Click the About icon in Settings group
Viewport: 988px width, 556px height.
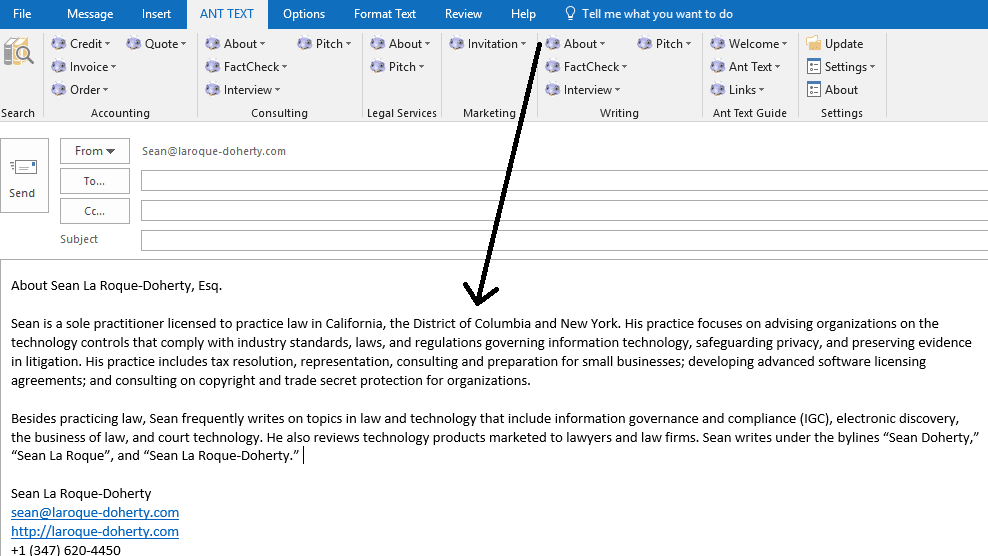[x=813, y=90]
